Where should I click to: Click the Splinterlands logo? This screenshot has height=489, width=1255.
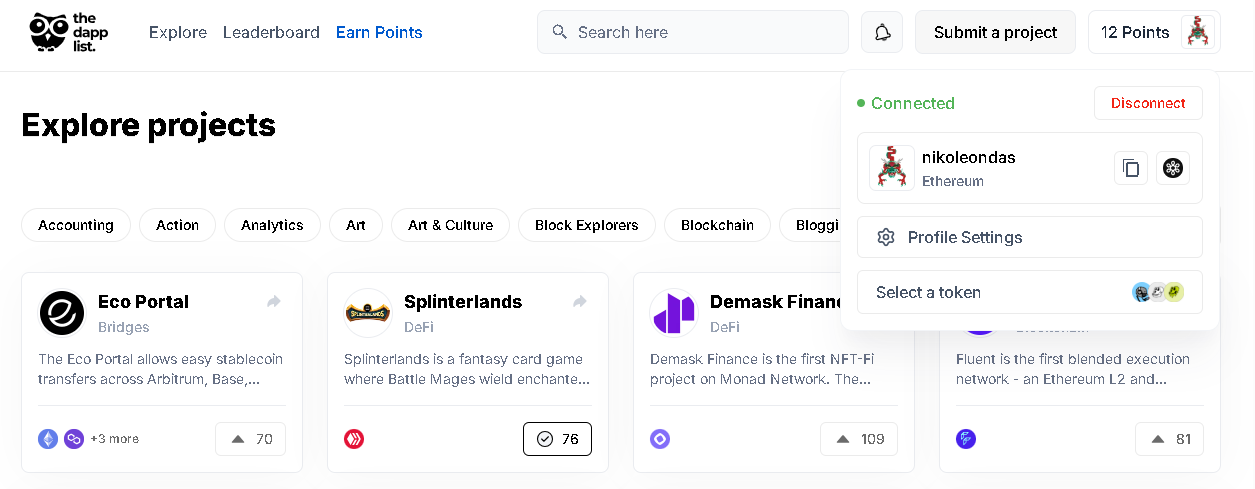[368, 312]
